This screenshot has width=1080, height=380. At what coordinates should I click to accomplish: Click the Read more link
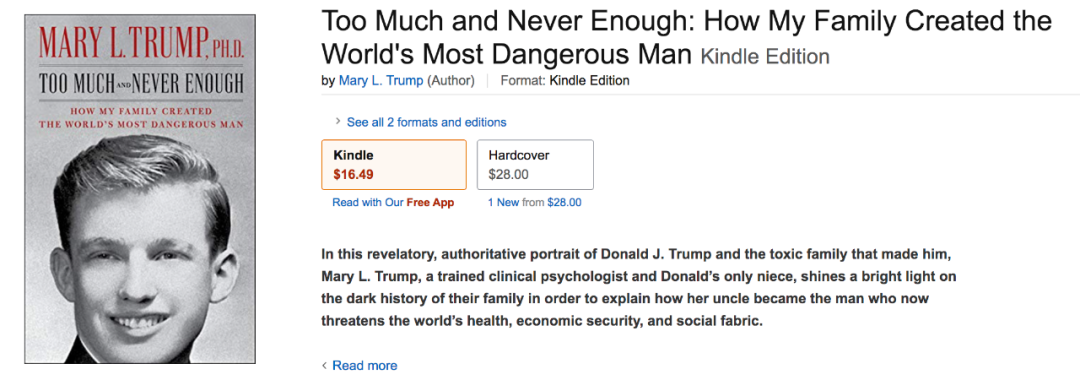point(365,366)
